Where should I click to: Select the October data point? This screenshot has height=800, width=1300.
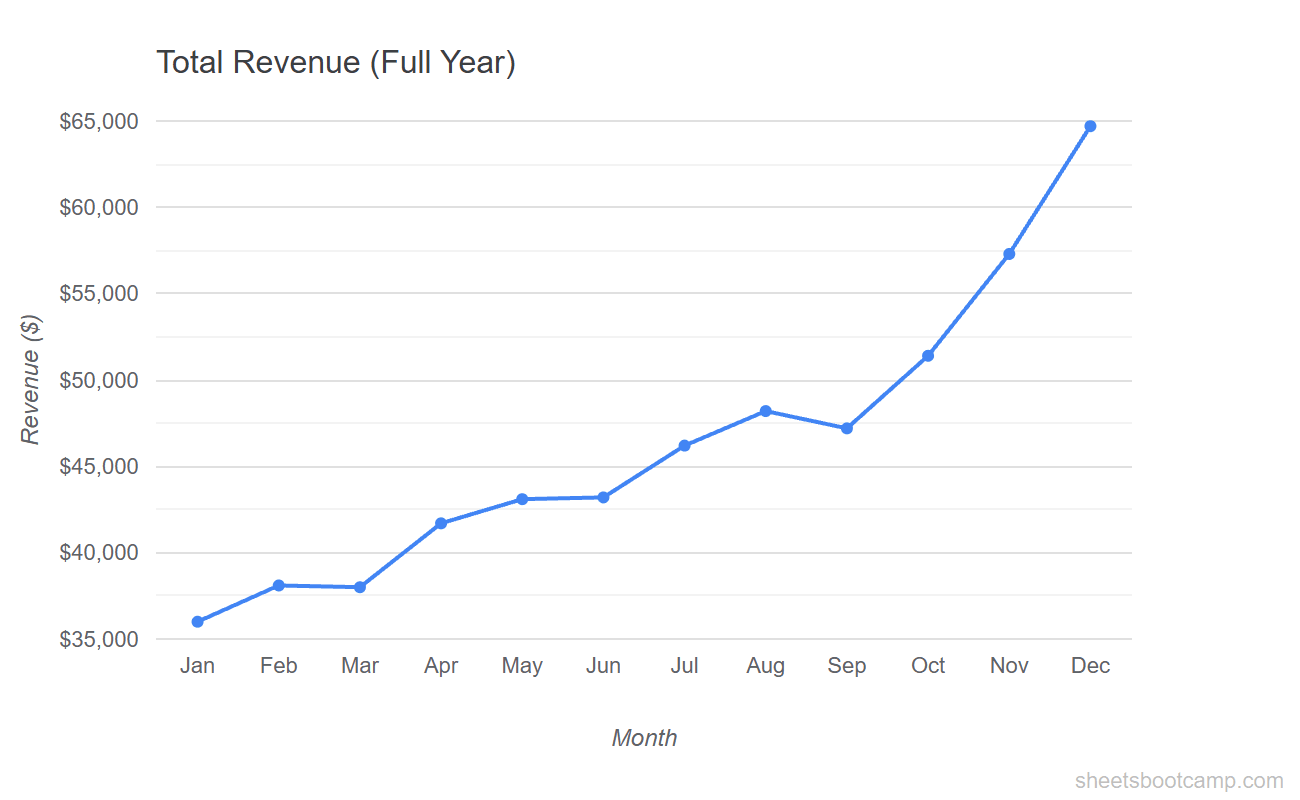coord(928,354)
